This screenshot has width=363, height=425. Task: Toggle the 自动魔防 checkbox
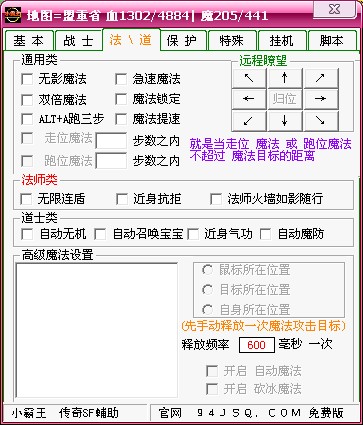click(x=265, y=234)
